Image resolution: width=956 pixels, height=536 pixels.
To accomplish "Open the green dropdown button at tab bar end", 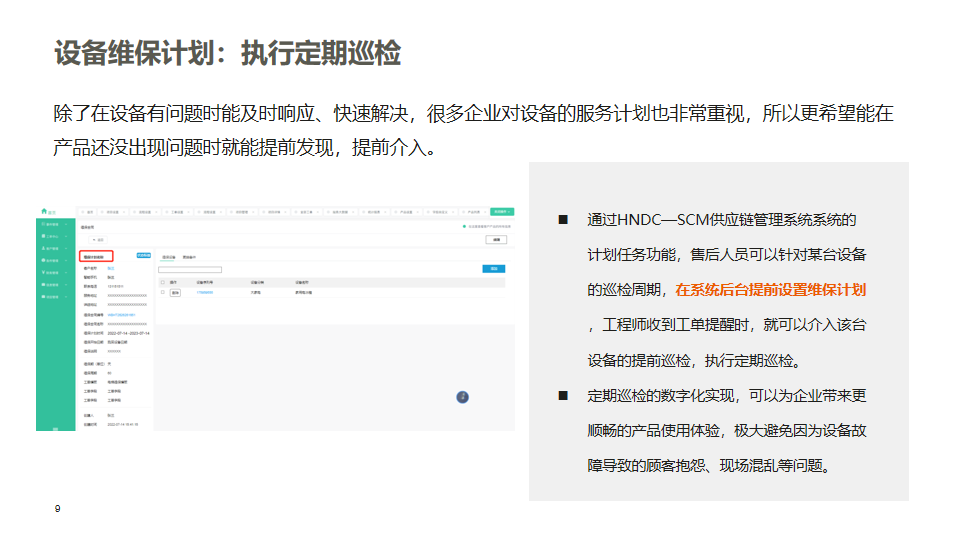I will pos(502,212).
